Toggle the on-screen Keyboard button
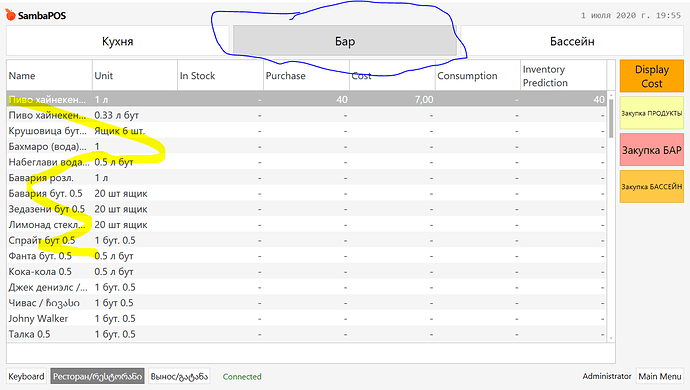The height and width of the screenshot is (390, 690). [x=26, y=376]
